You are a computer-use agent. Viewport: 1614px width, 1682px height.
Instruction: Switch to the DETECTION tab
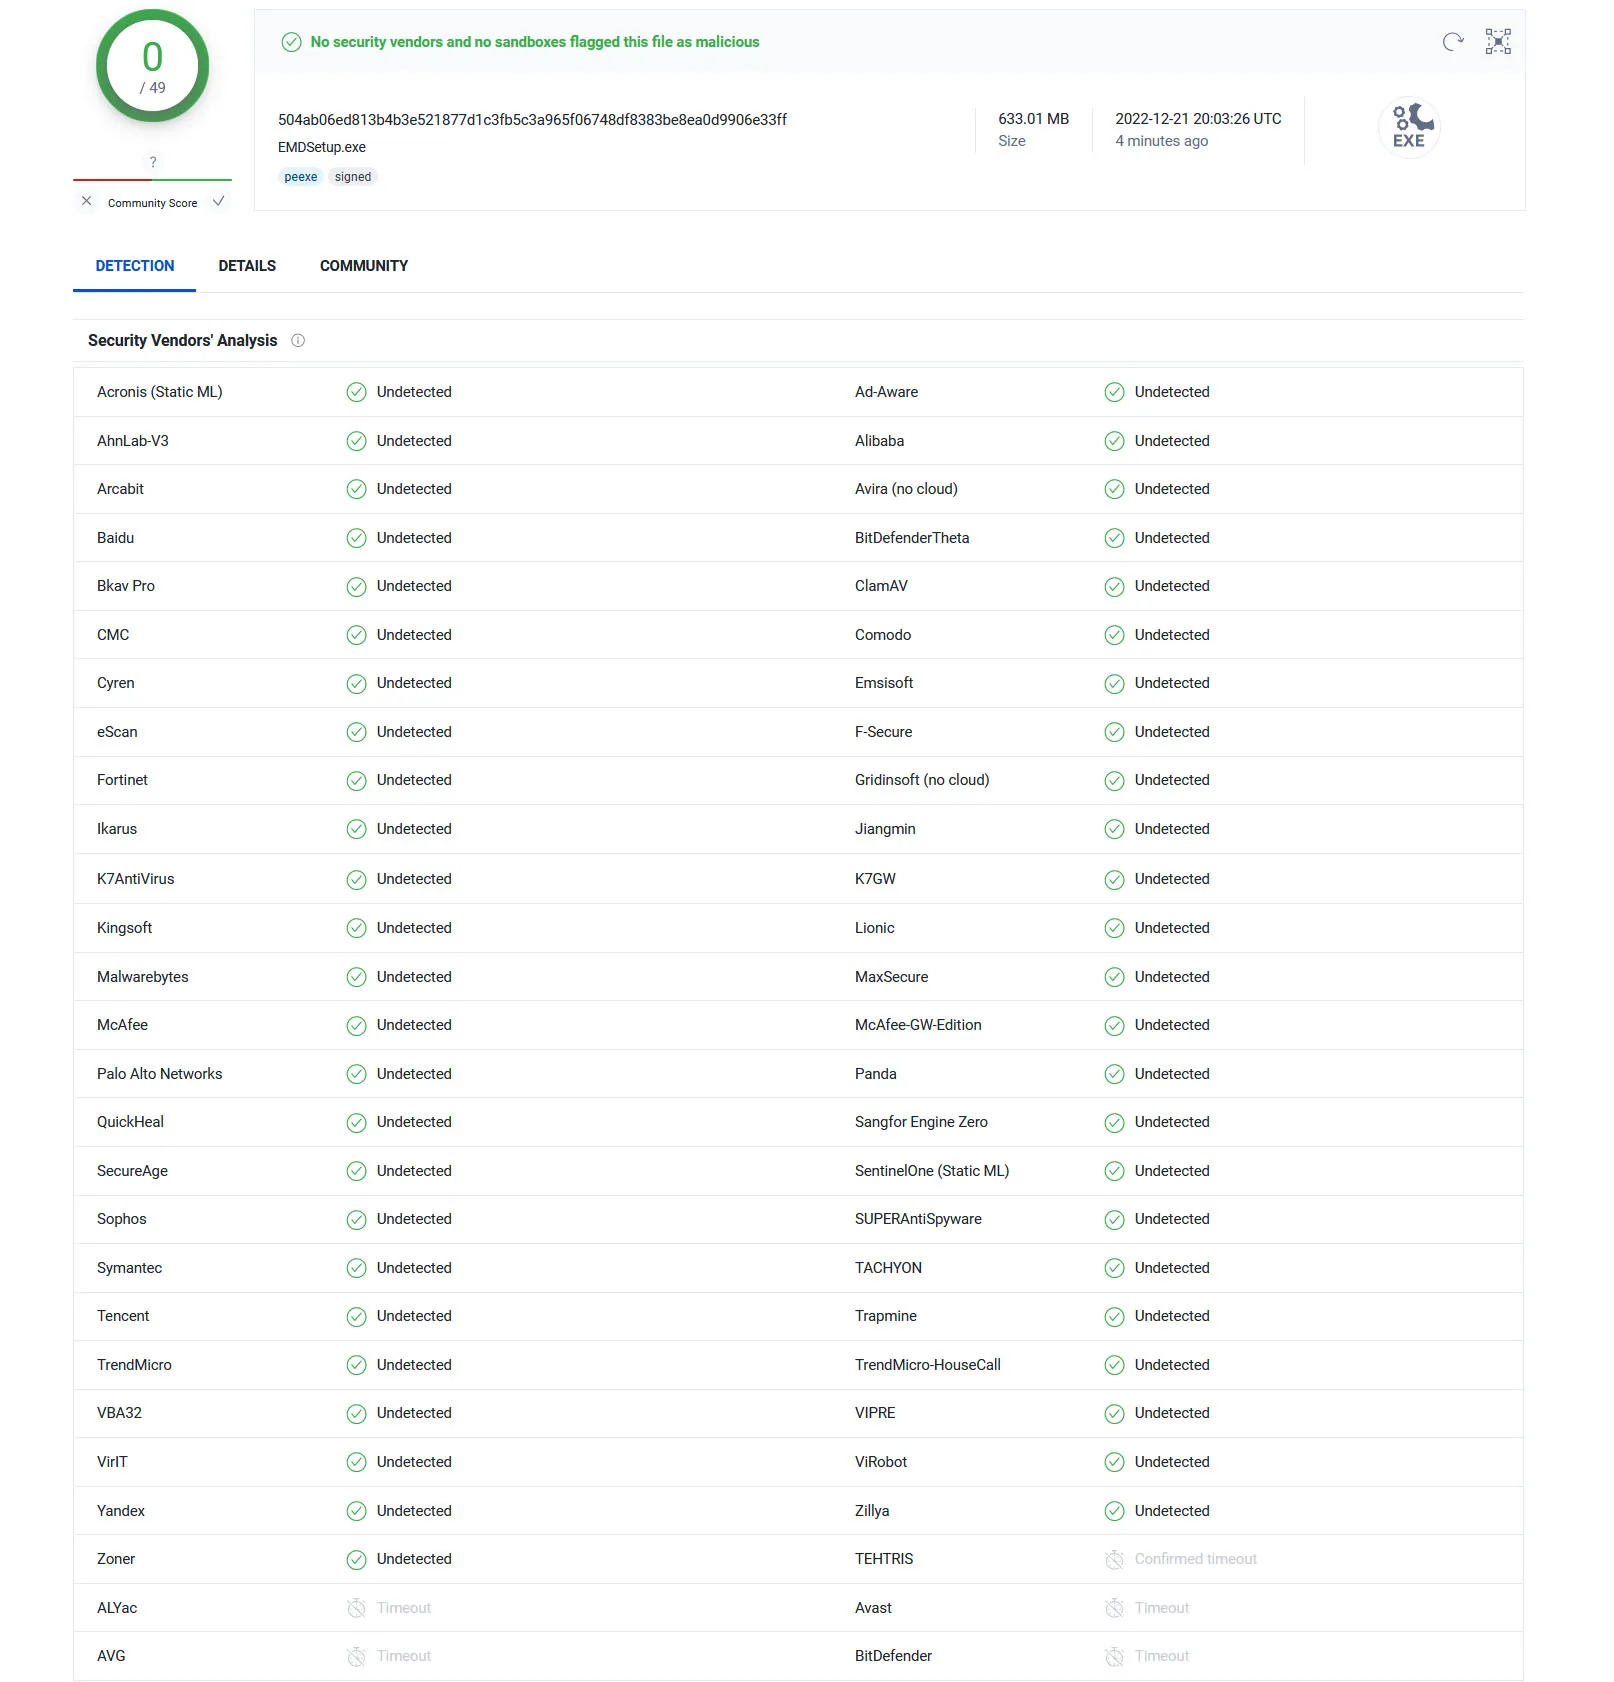pos(135,266)
